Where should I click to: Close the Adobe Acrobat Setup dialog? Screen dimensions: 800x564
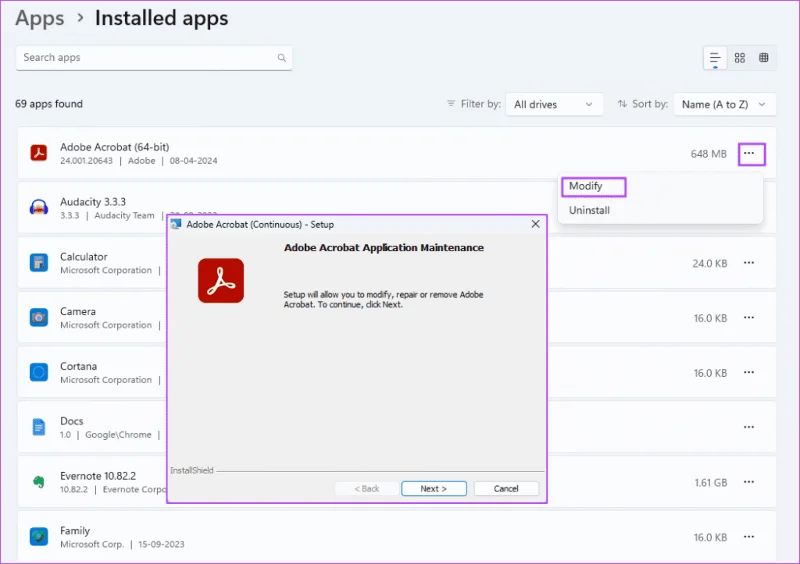pos(535,224)
